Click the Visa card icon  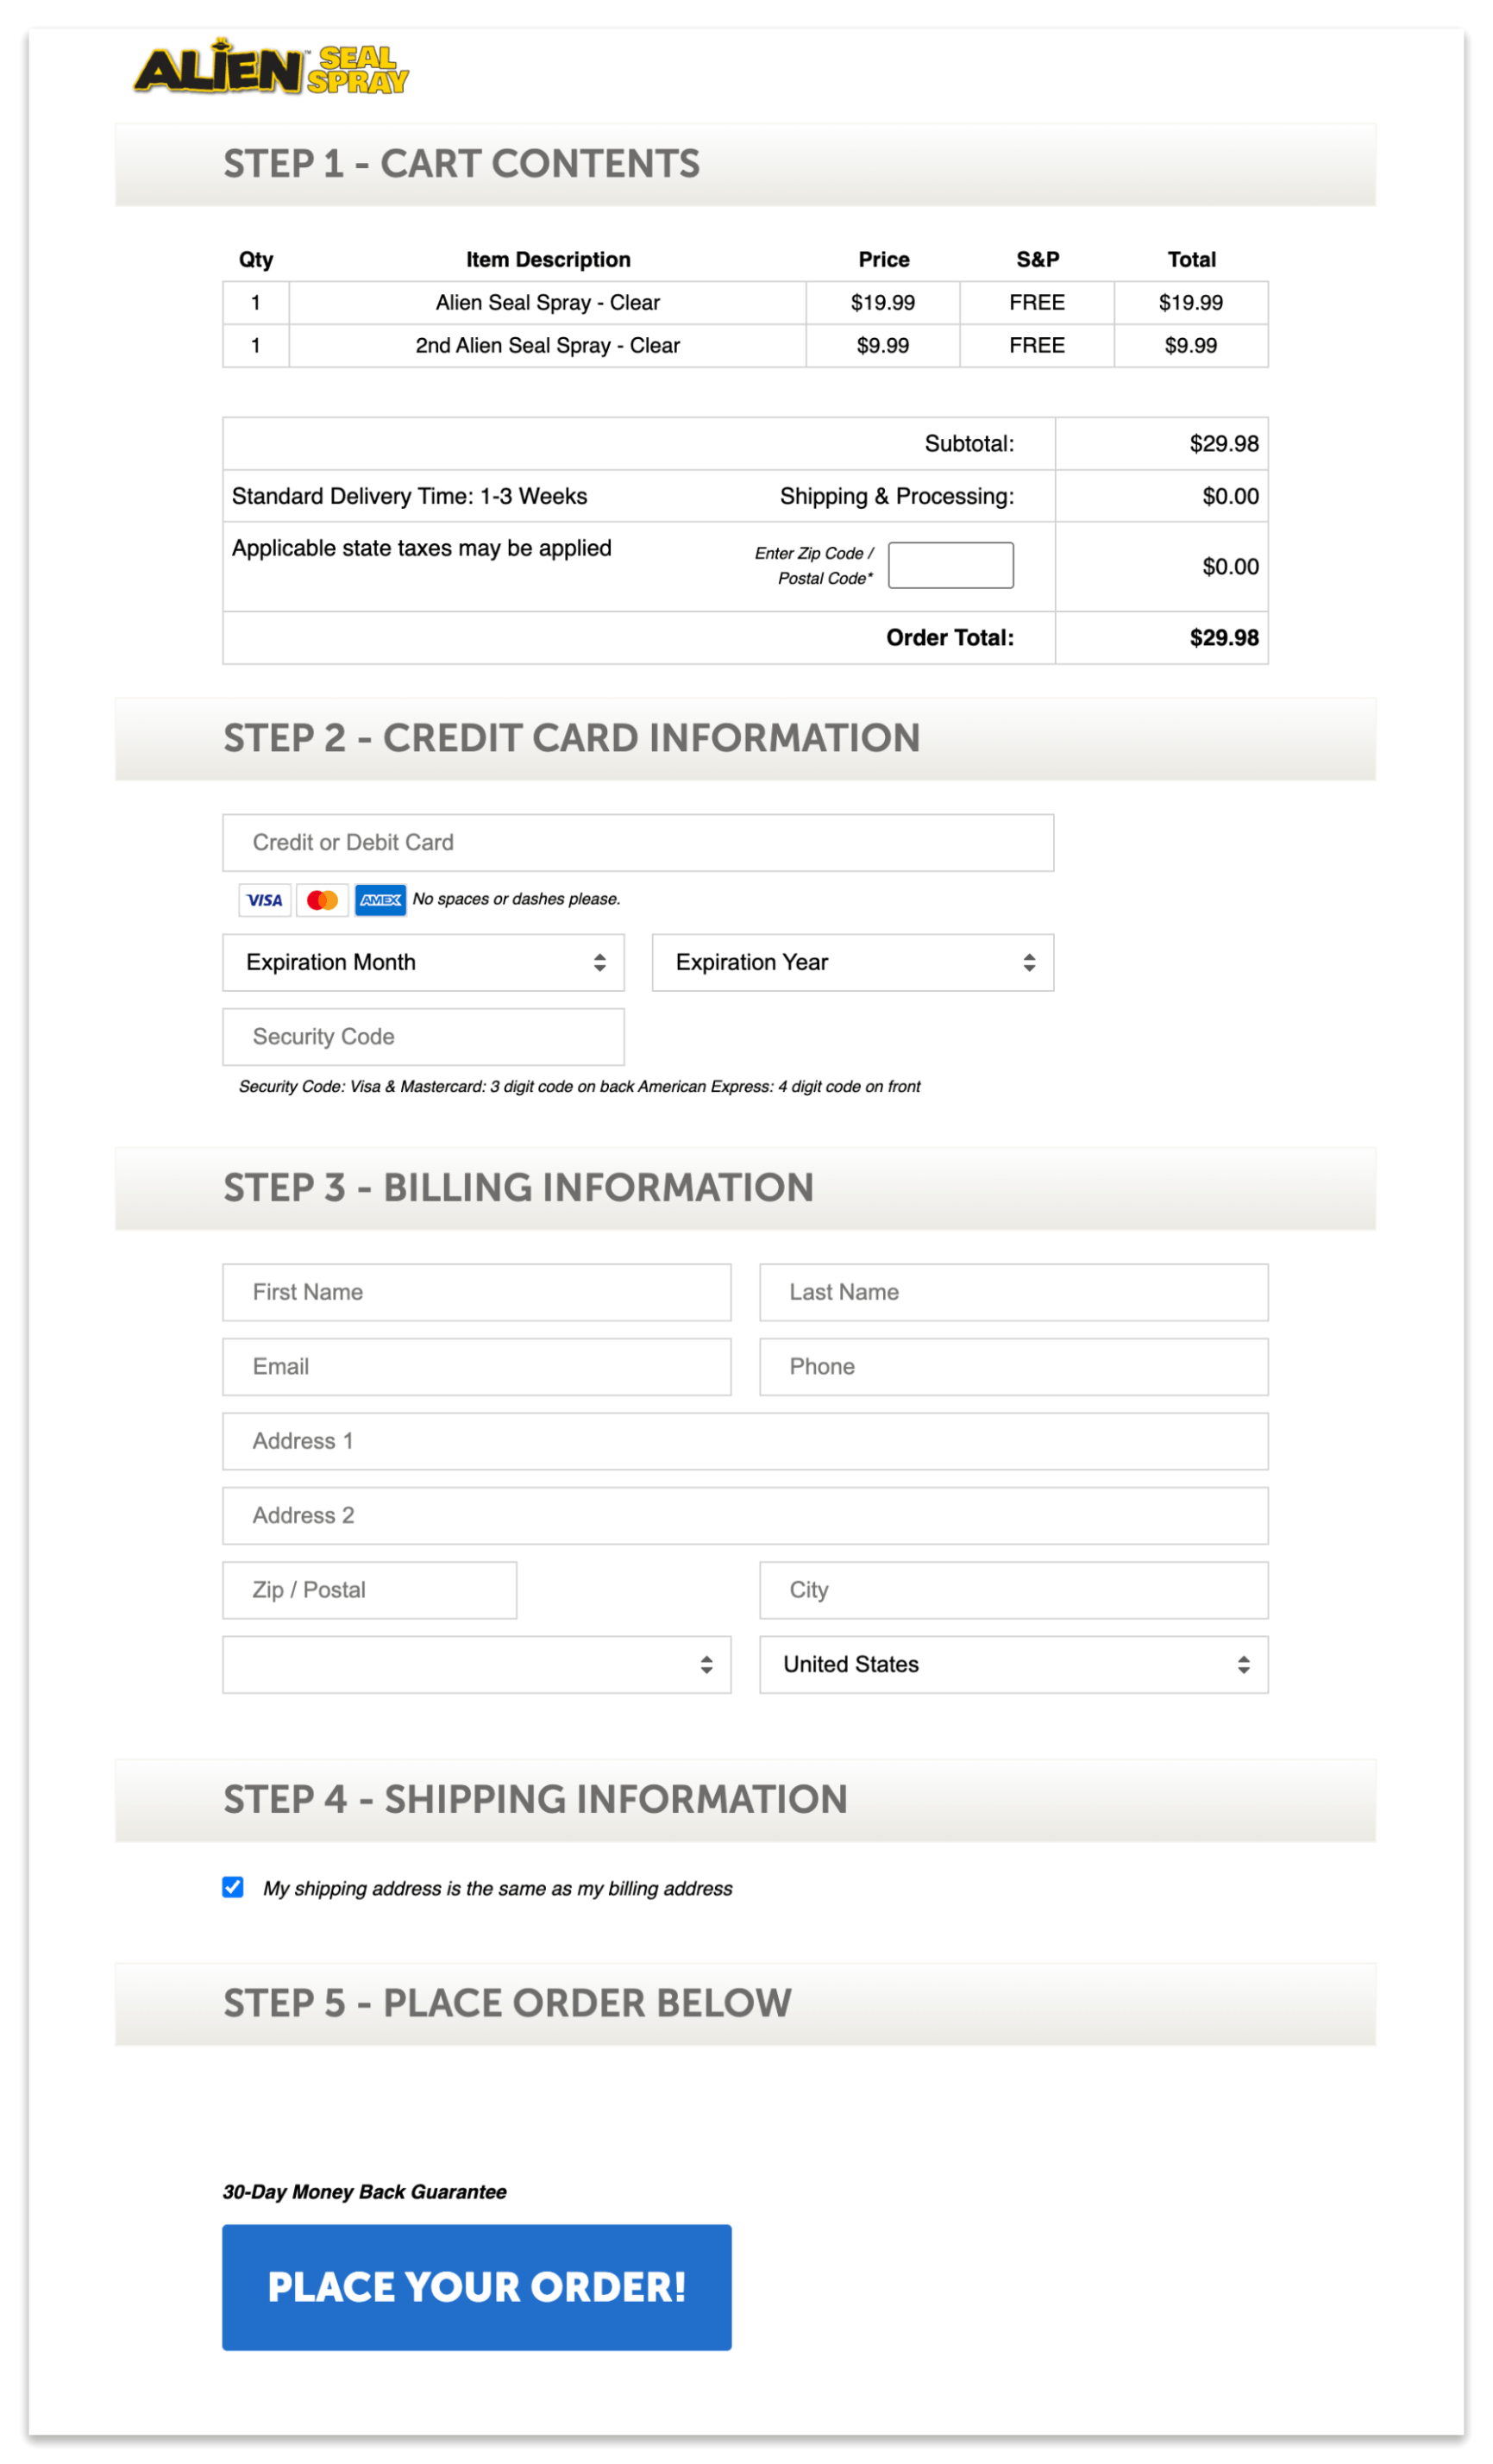263,900
